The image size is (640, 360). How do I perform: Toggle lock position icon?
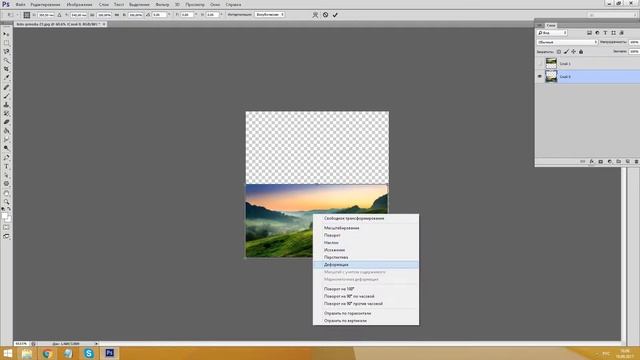573,52
